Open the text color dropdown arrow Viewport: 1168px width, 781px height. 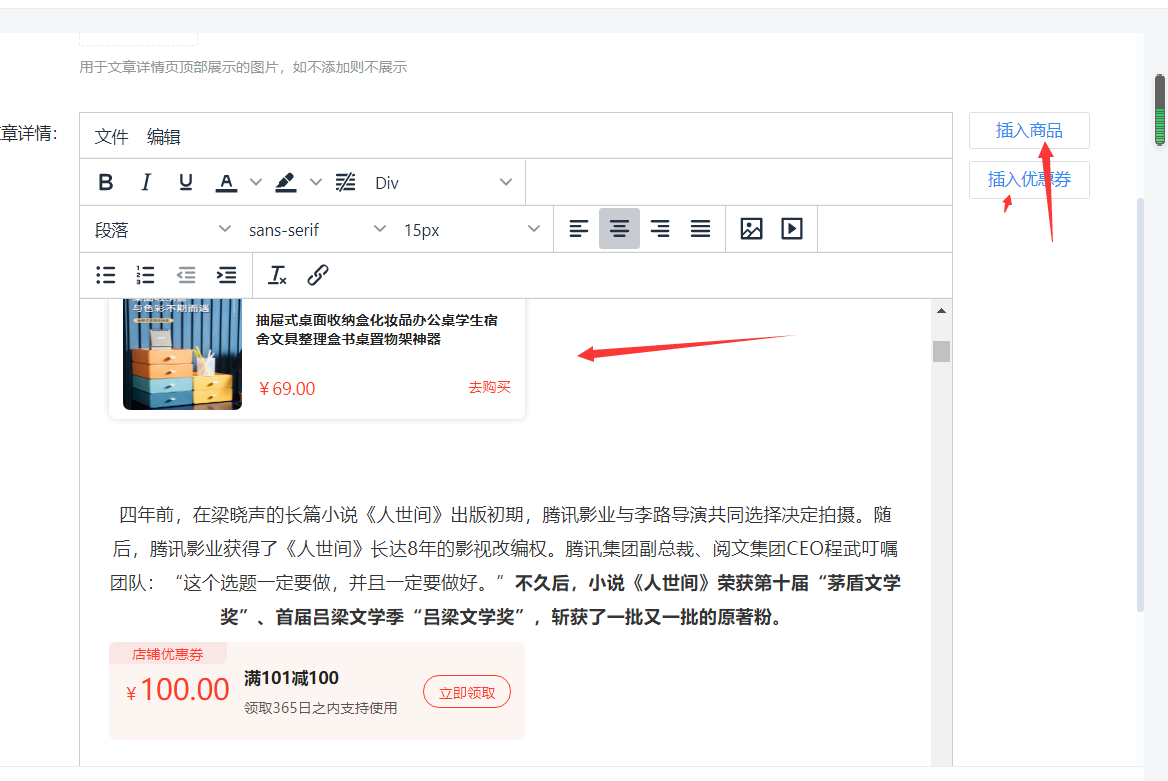(256, 183)
